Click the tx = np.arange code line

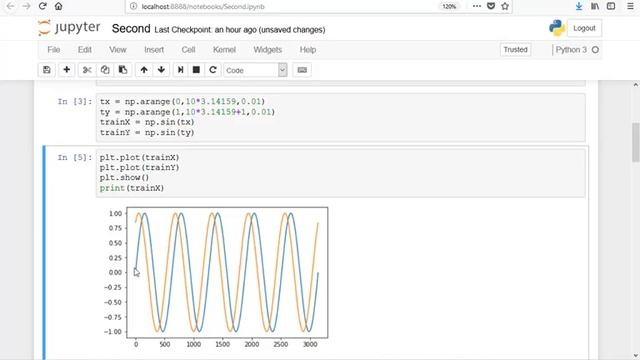click(182, 101)
